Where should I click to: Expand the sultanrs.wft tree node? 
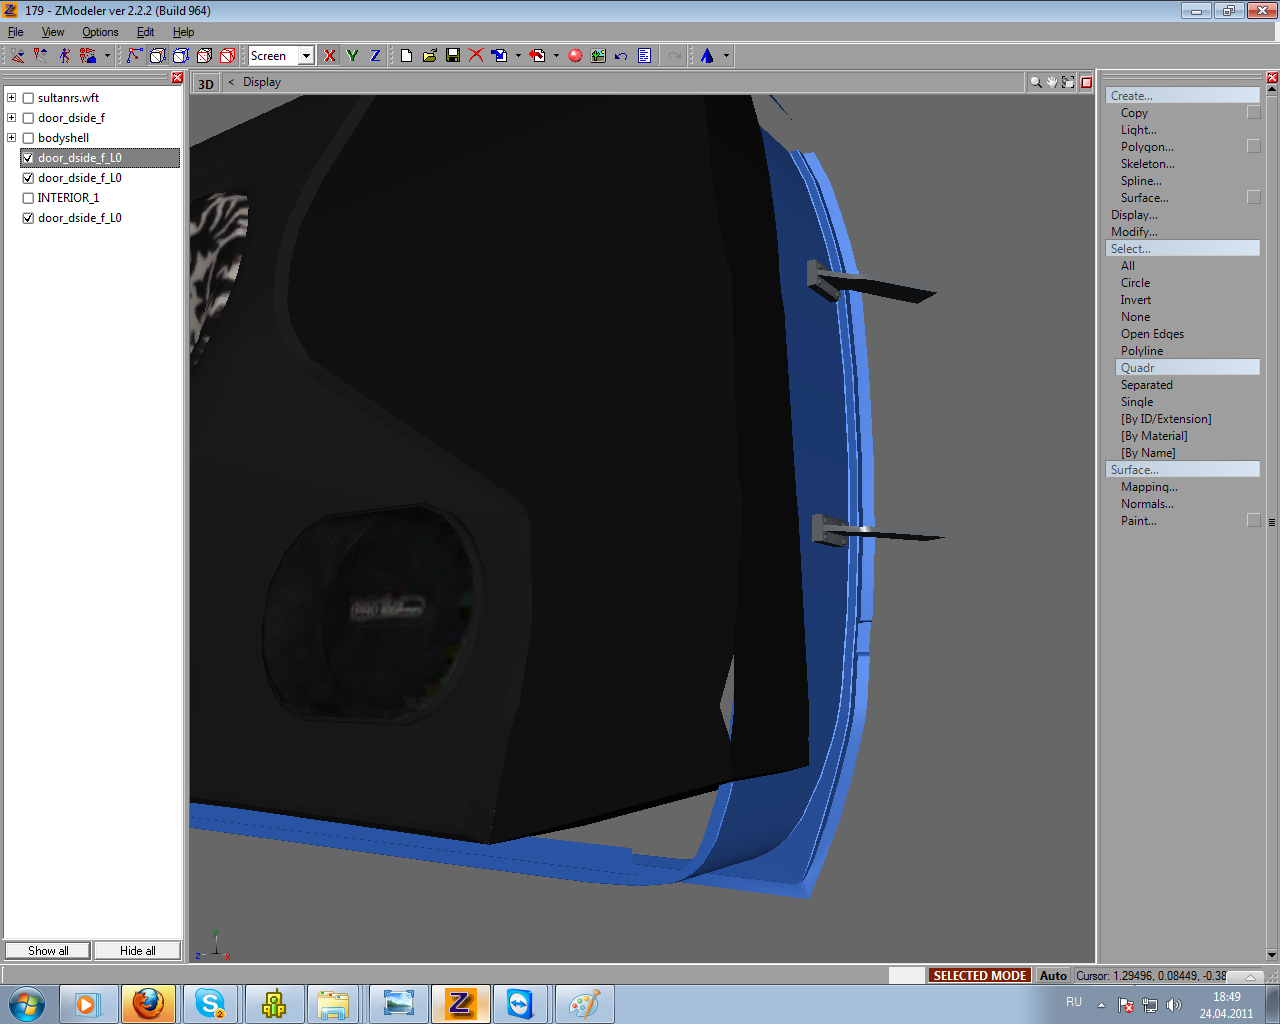(11, 98)
